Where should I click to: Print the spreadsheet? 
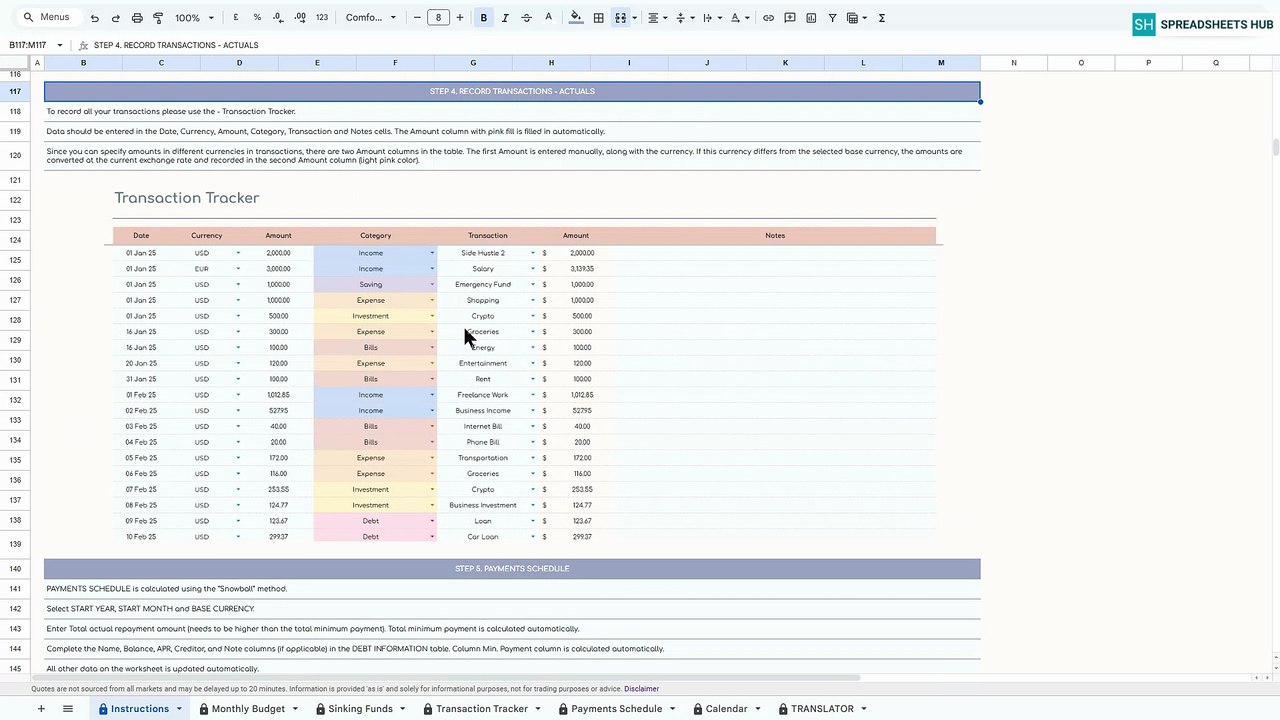(x=137, y=18)
